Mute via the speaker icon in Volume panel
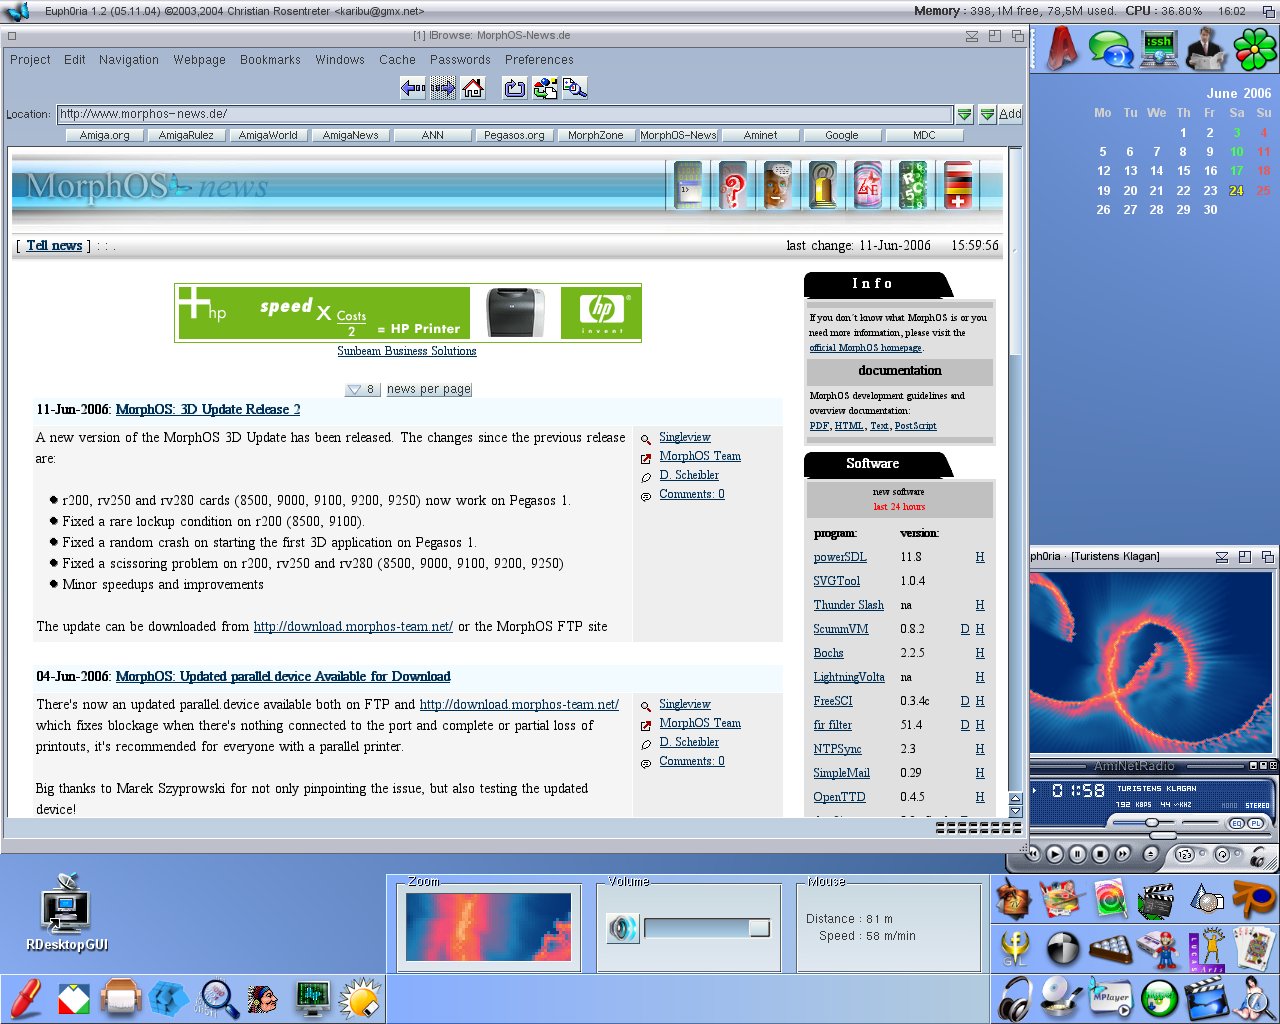Viewport: 1280px width, 1024px height. [623, 928]
